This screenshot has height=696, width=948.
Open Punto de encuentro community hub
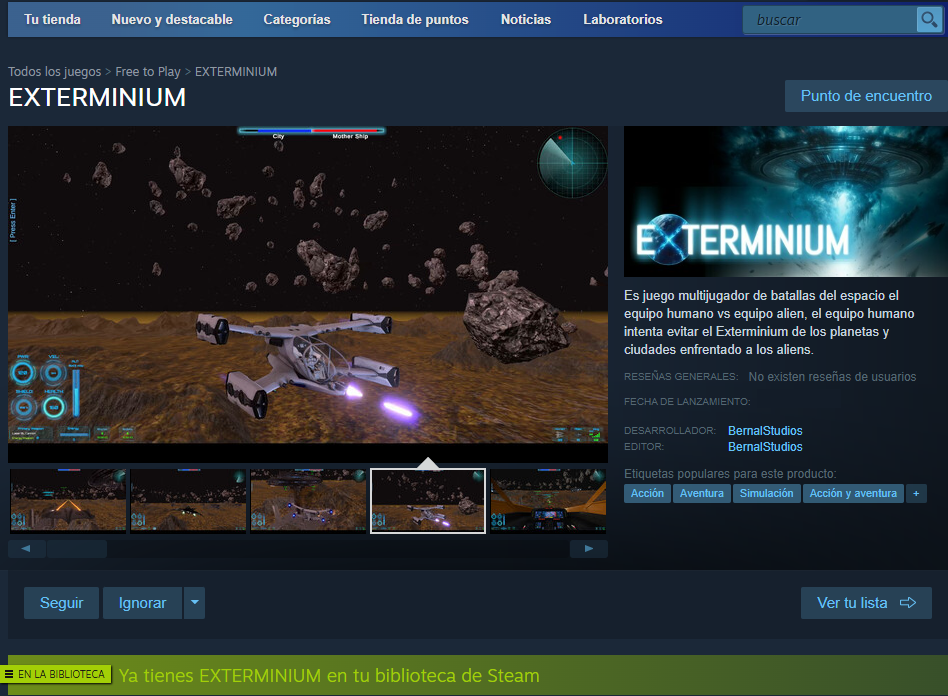[866, 96]
